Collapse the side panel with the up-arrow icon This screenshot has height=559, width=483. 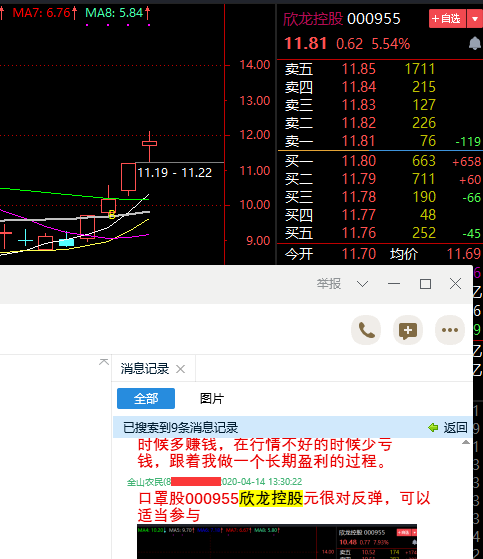(x=104, y=362)
